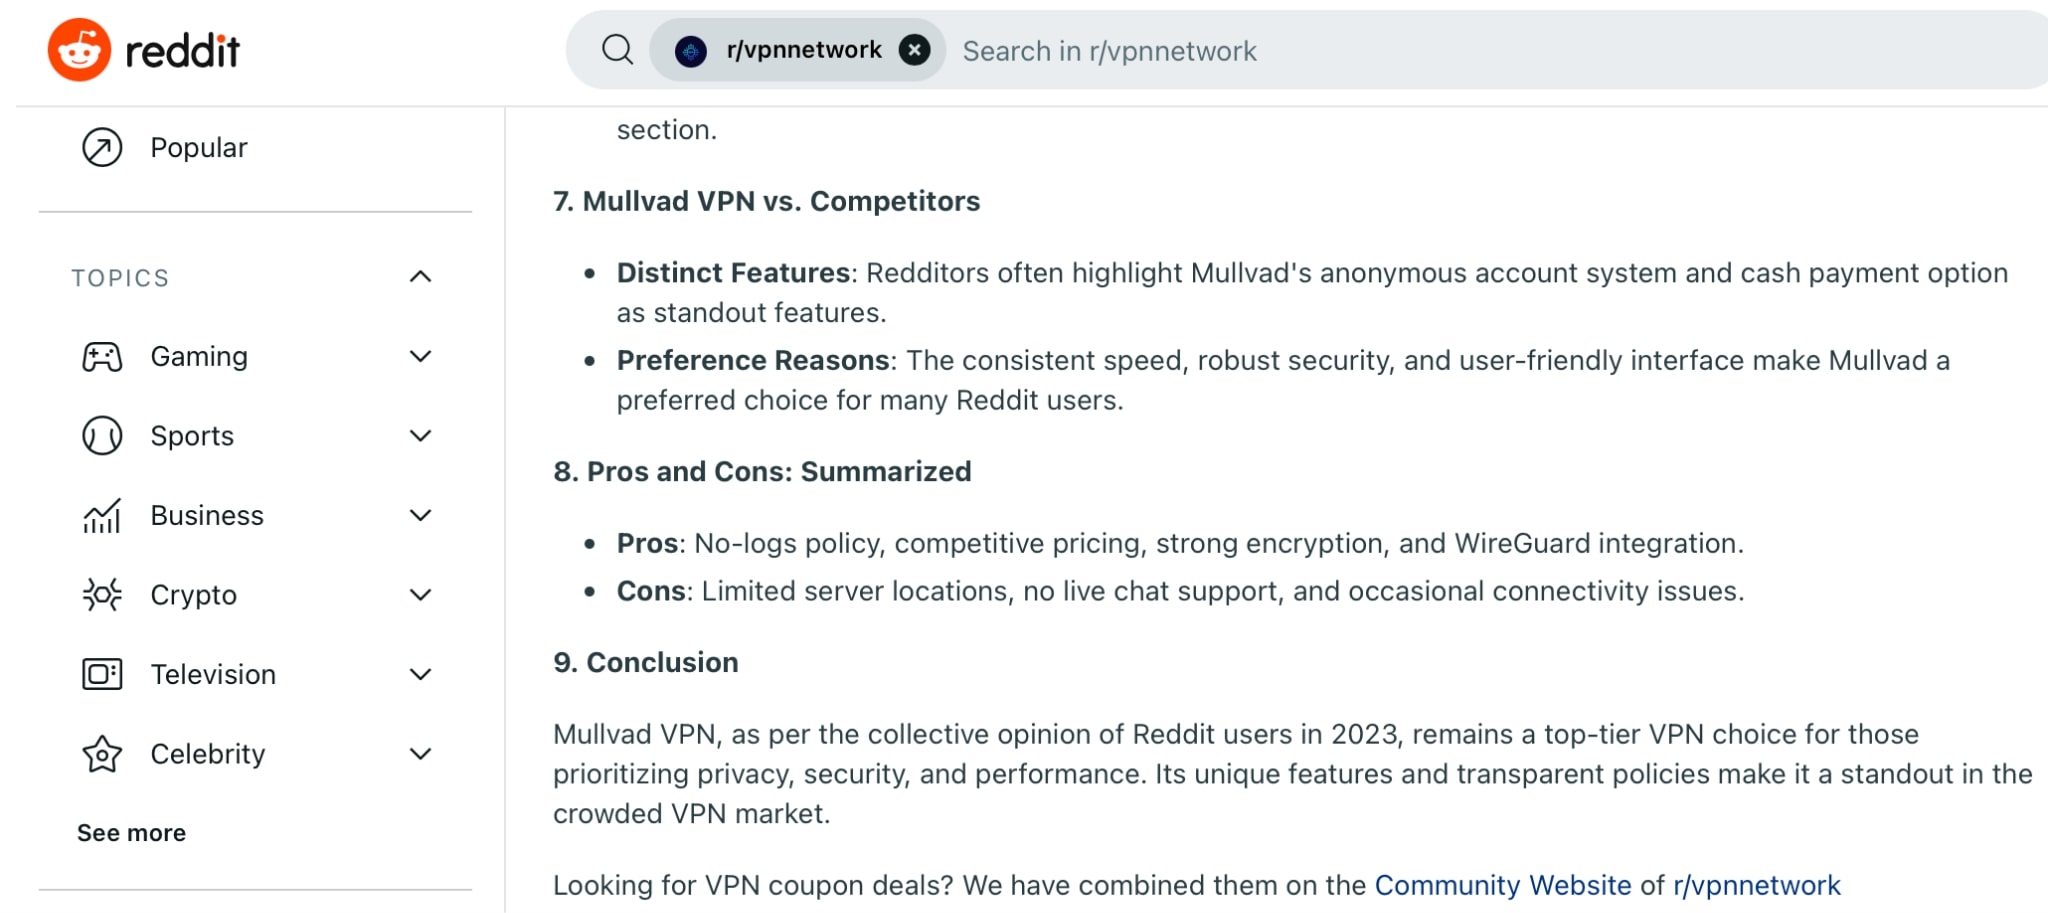
Task: Click the Sports ball icon
Action: pyautogui.click(x=102, y=436)
